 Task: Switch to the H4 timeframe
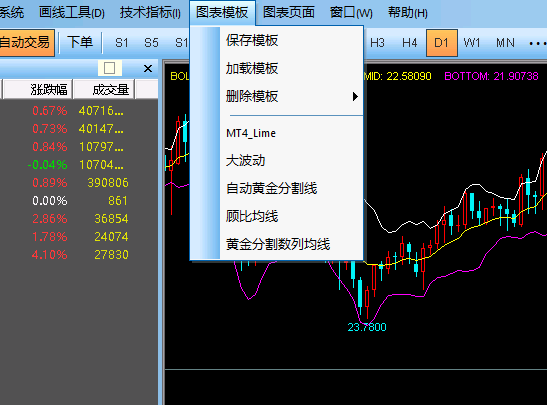coord(410,43)
